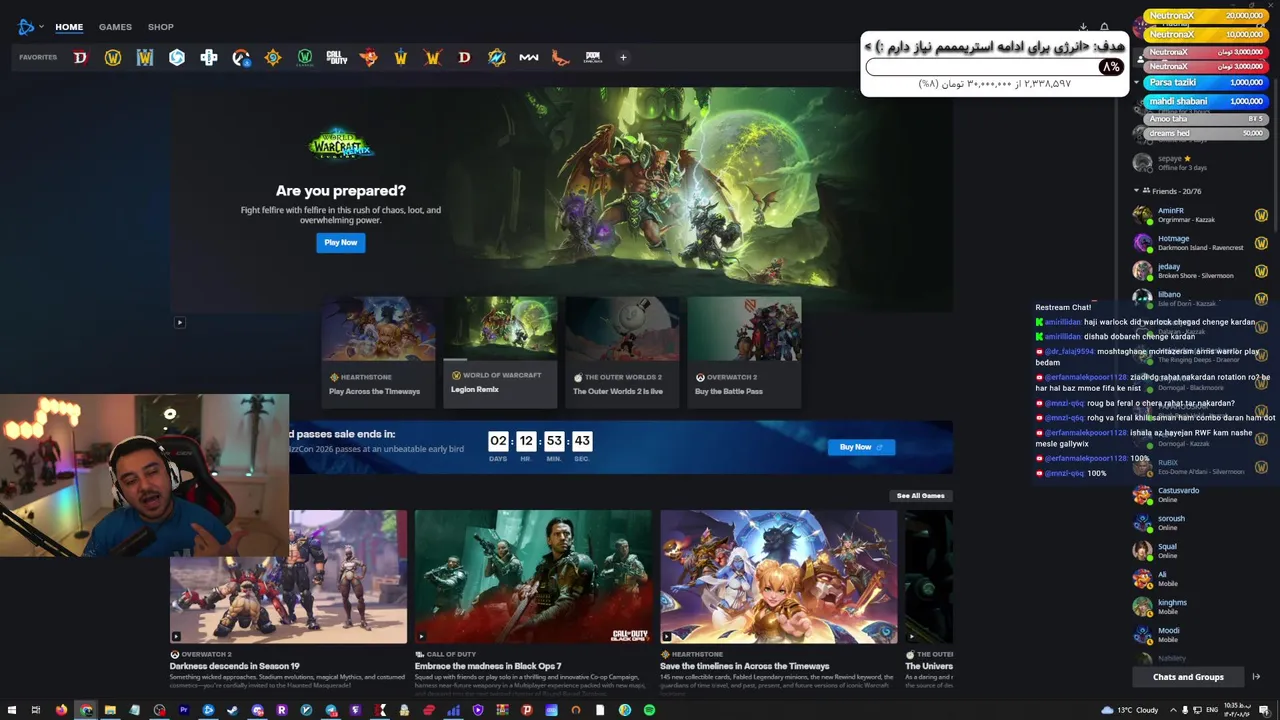Click the Buy Now button on BlizzCon banner
This screenshot has height=720, width=1280.
tap(861, 447)
